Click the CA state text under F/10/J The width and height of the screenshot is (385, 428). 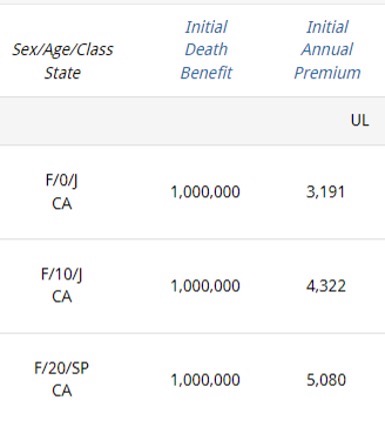coord(62,297)
